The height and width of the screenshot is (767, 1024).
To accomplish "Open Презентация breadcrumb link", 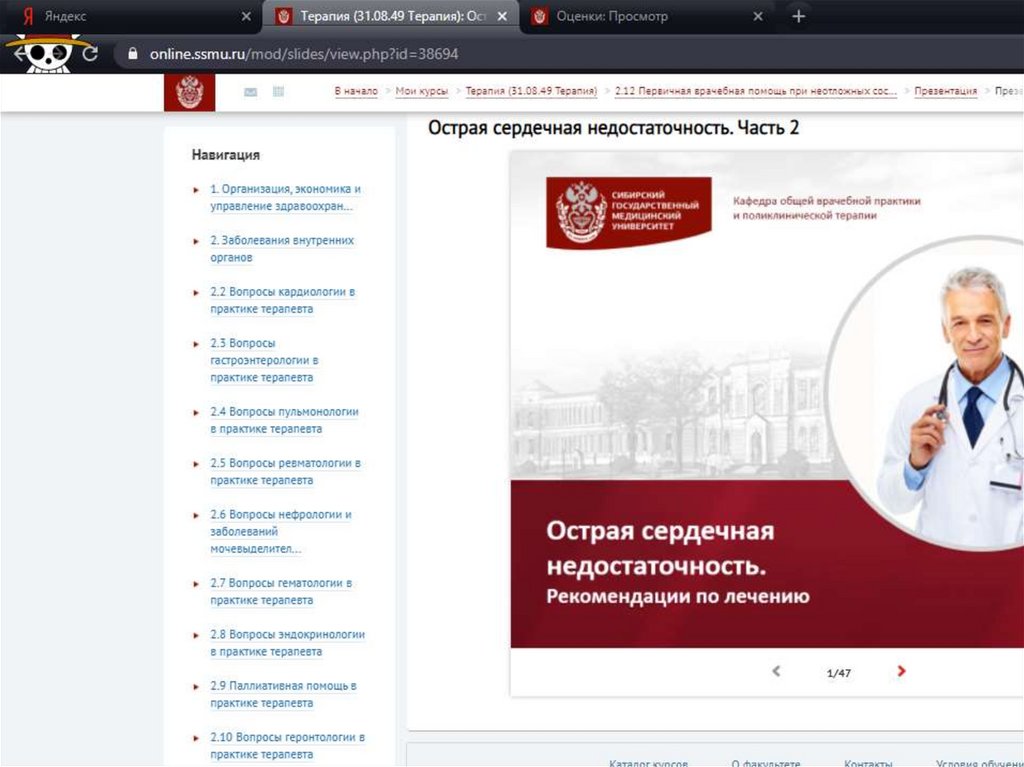I will [x=945, y=91].
